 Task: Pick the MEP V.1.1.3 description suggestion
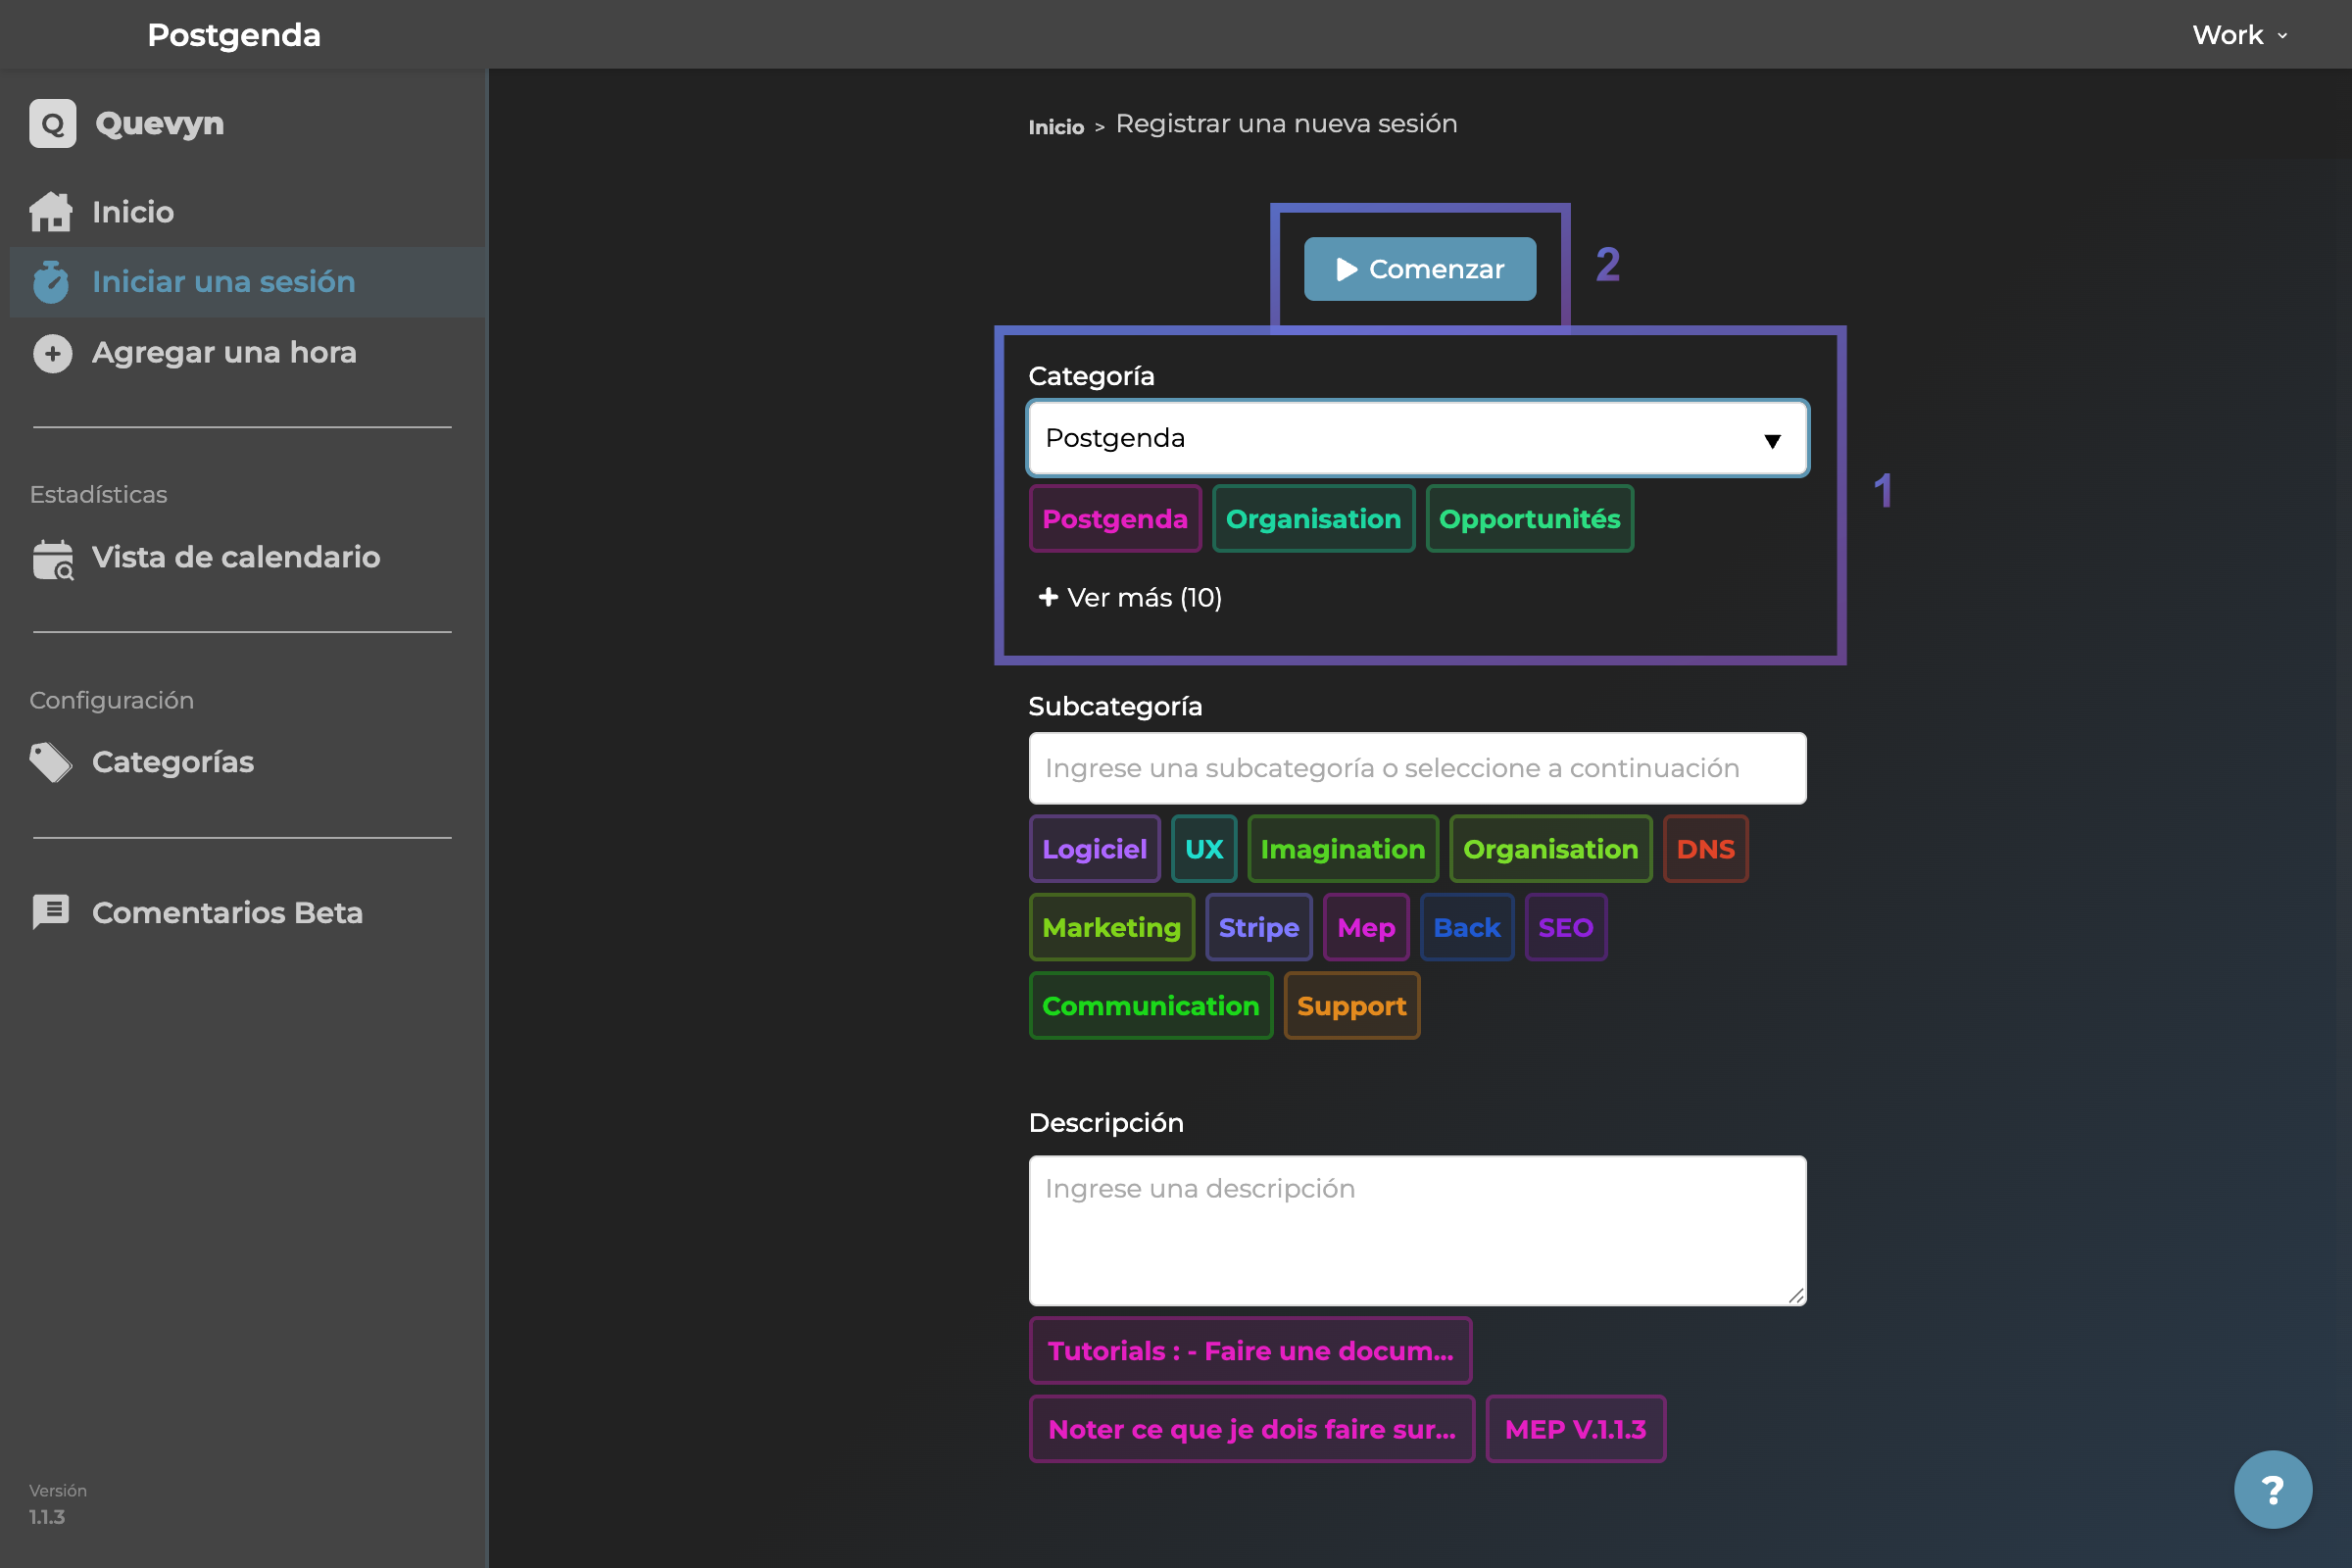click(x=1575, y=1429)
